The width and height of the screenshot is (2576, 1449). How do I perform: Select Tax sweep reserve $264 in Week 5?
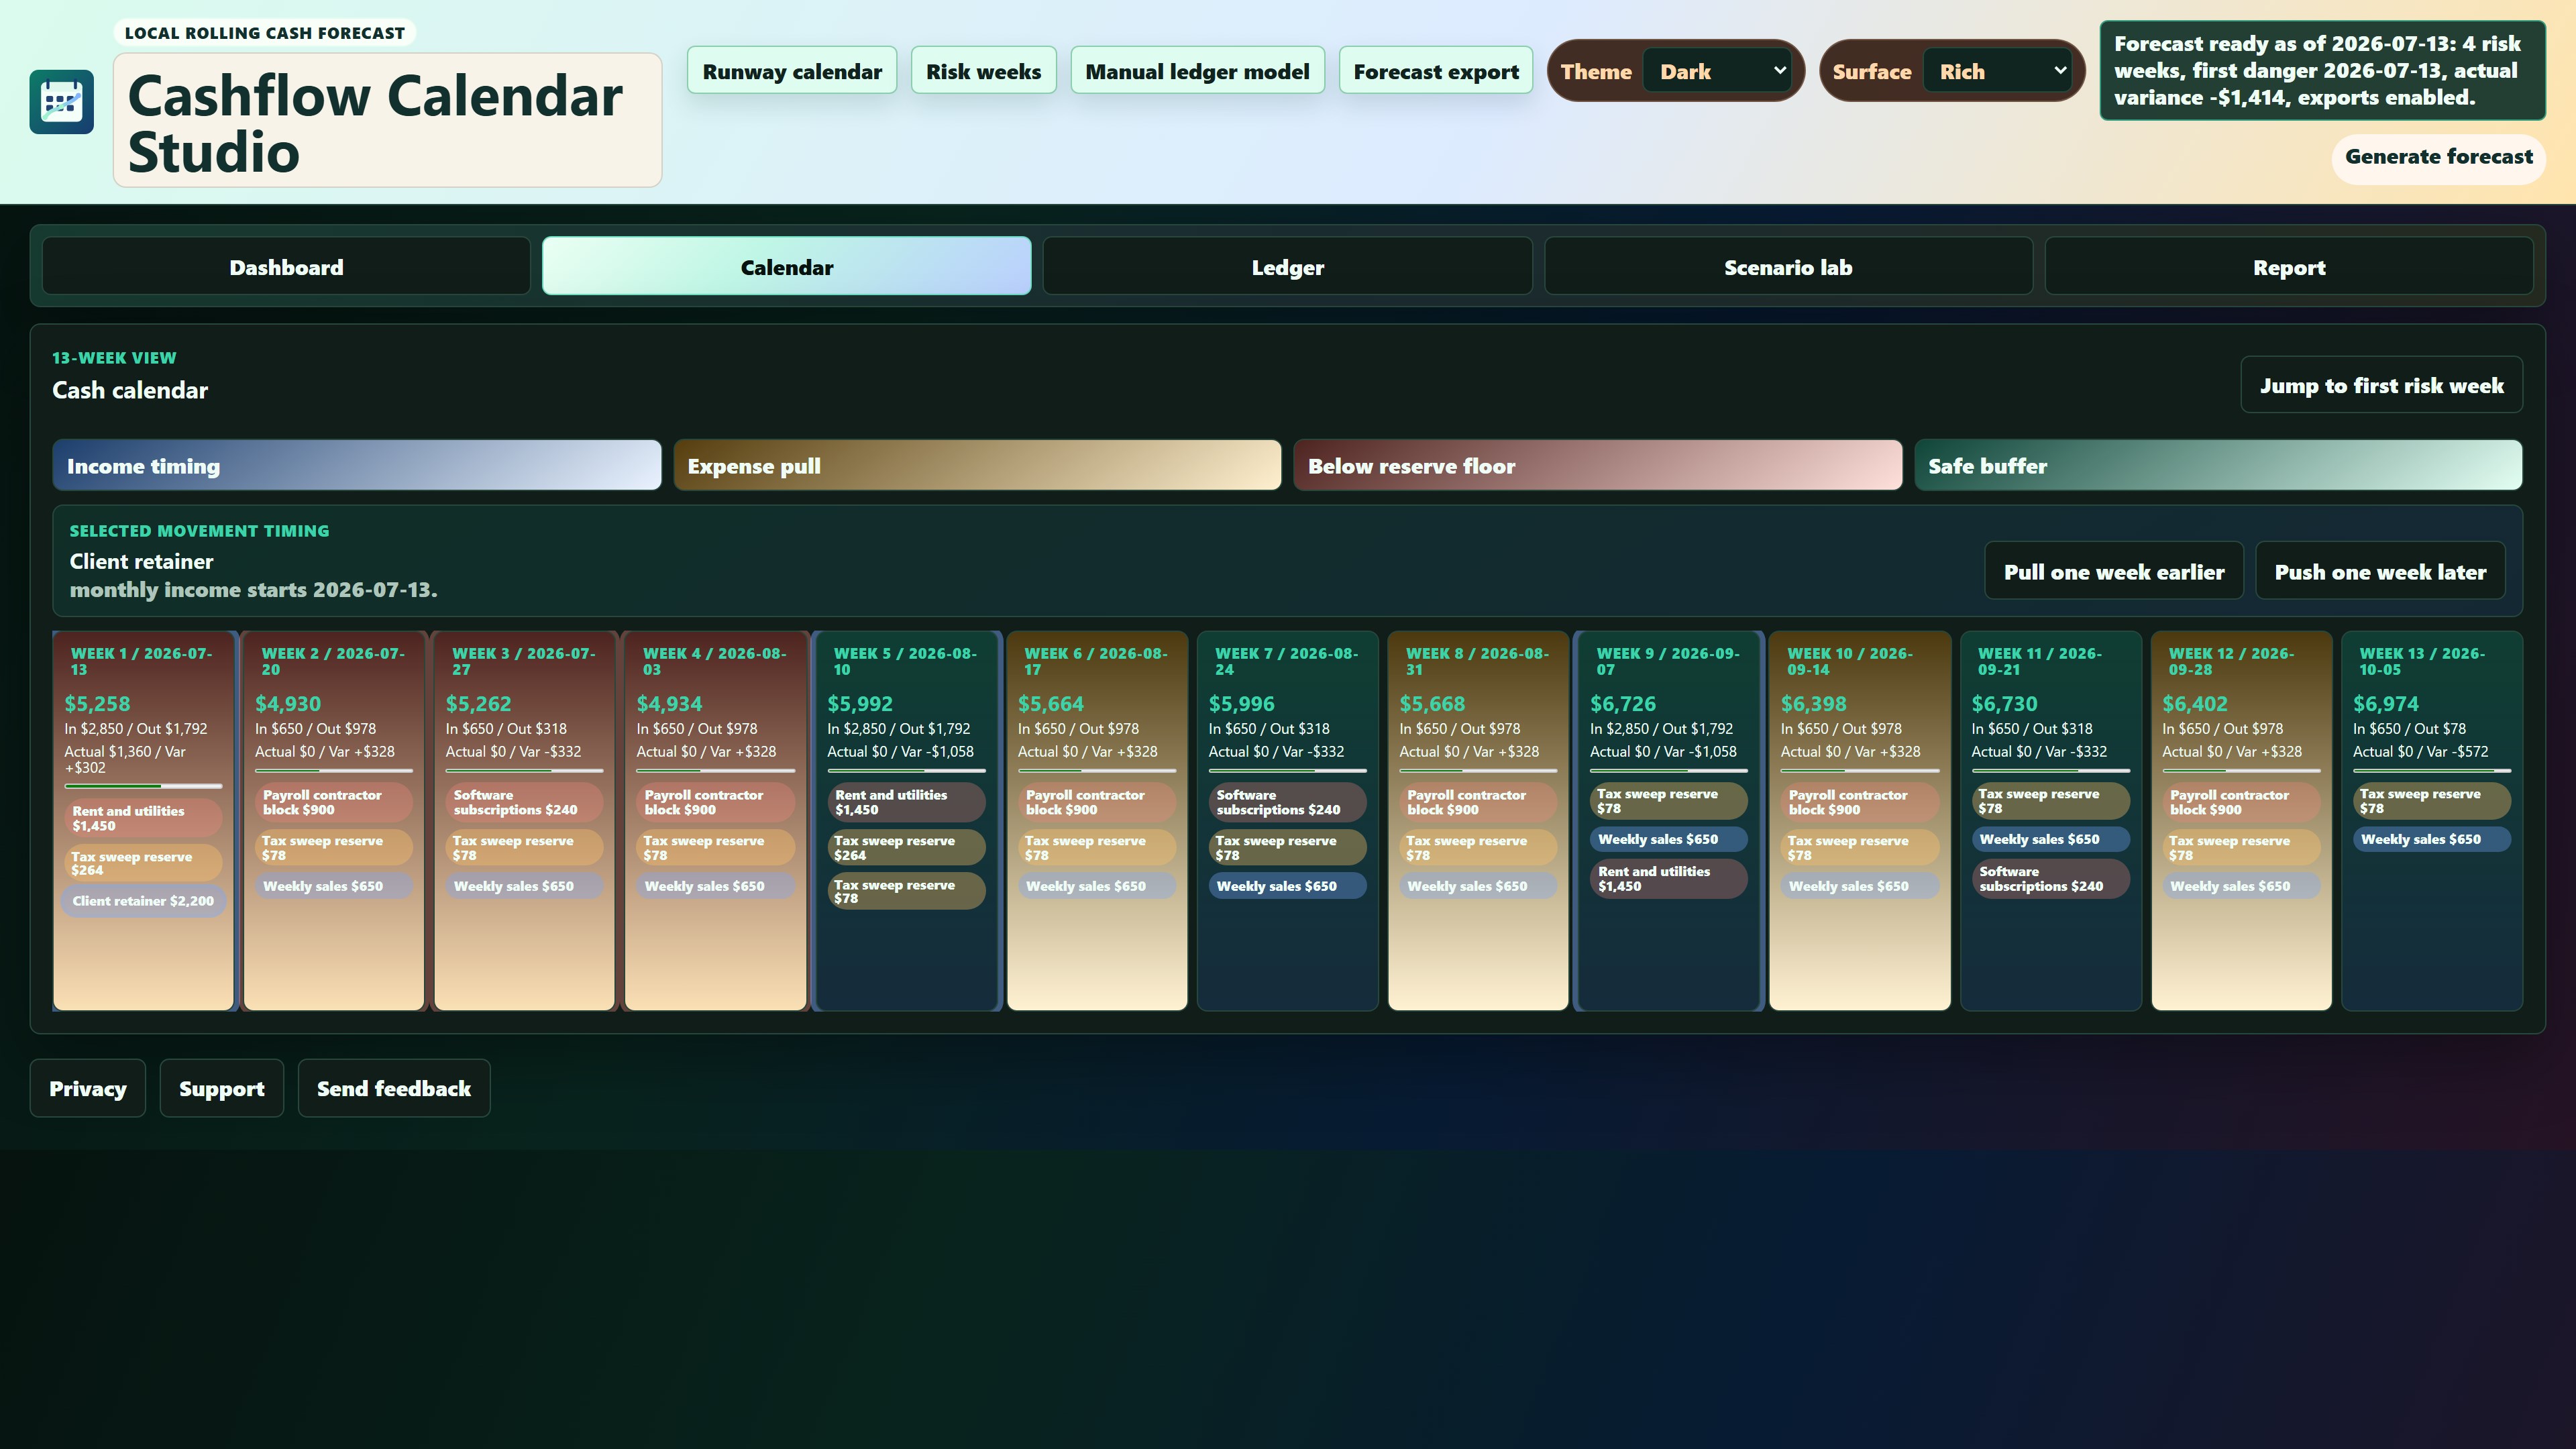tap(906, 848)
